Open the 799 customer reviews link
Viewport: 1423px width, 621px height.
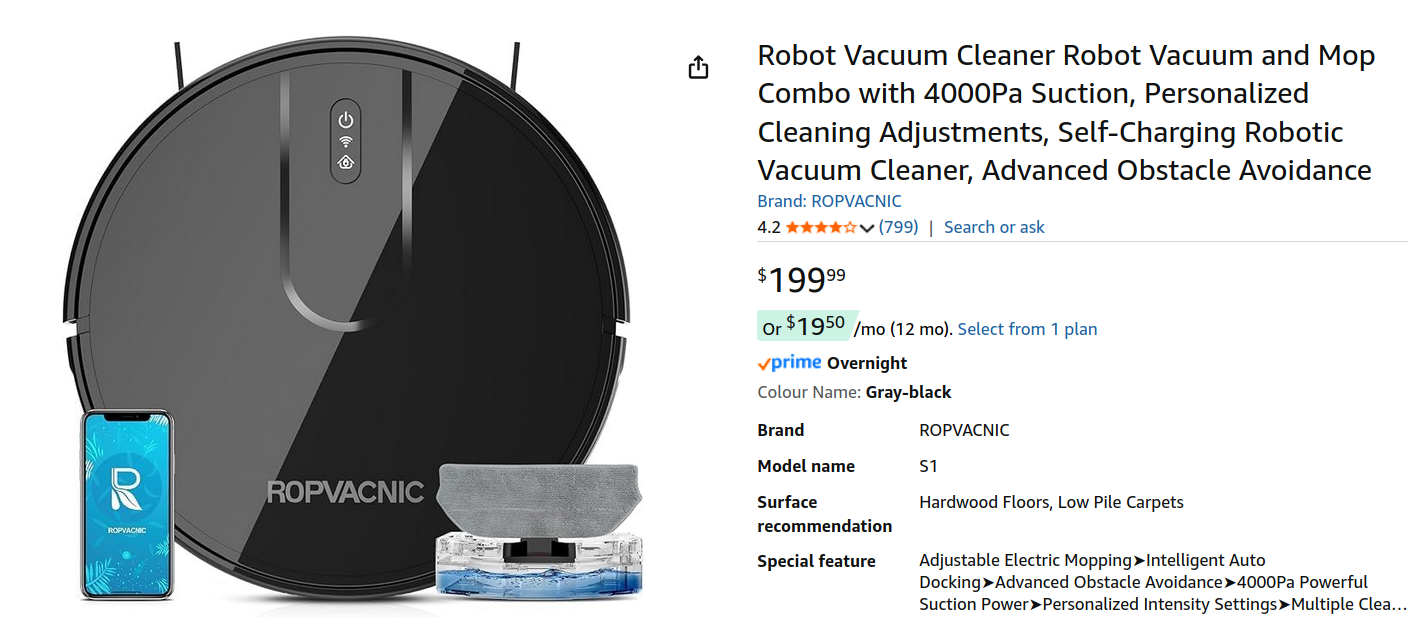tap(898, 227)
